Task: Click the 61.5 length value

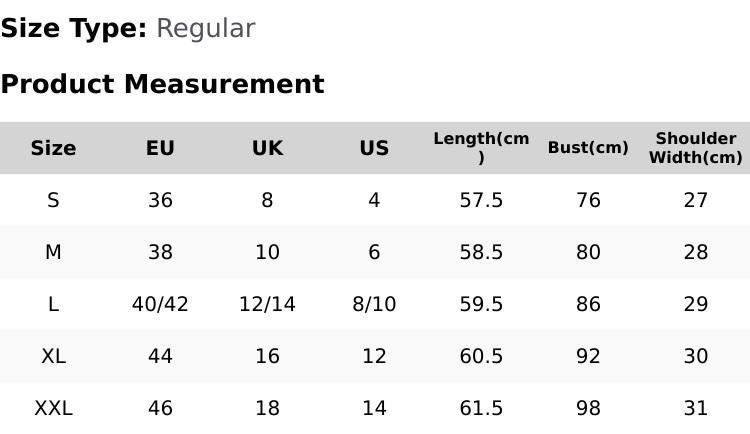Action: pyautogui.click(x=481, y=408)
